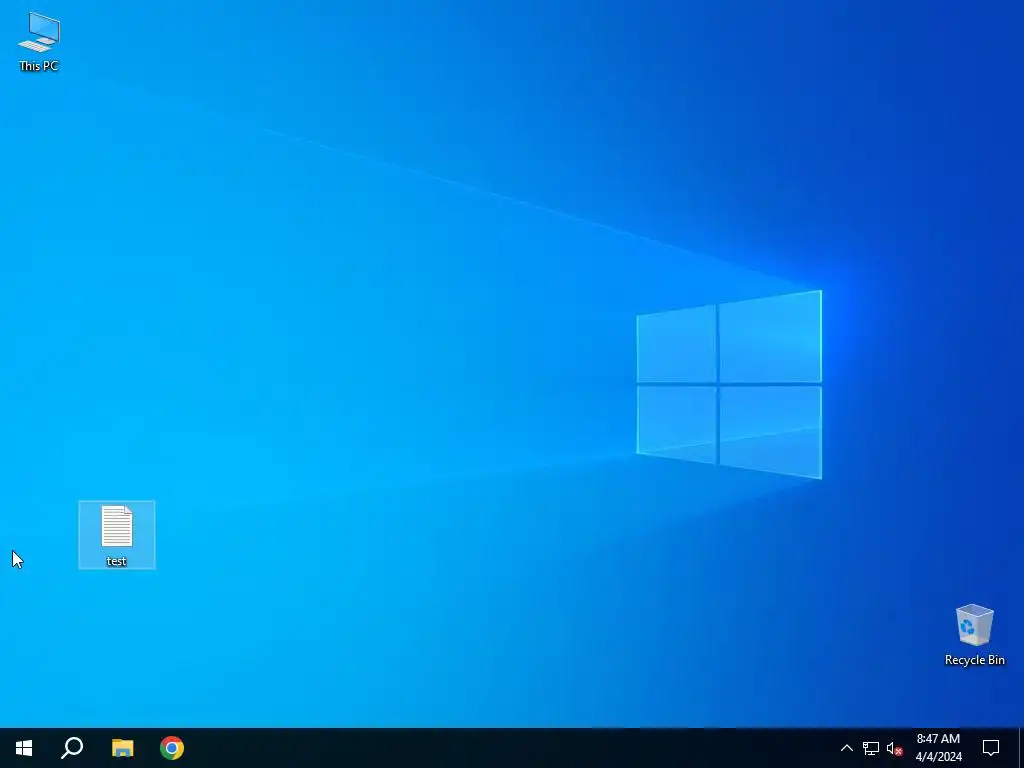Viewport: 1024px width, 768px height.
Task: Click the 'This PC' label text
Action: pos(39,65)
